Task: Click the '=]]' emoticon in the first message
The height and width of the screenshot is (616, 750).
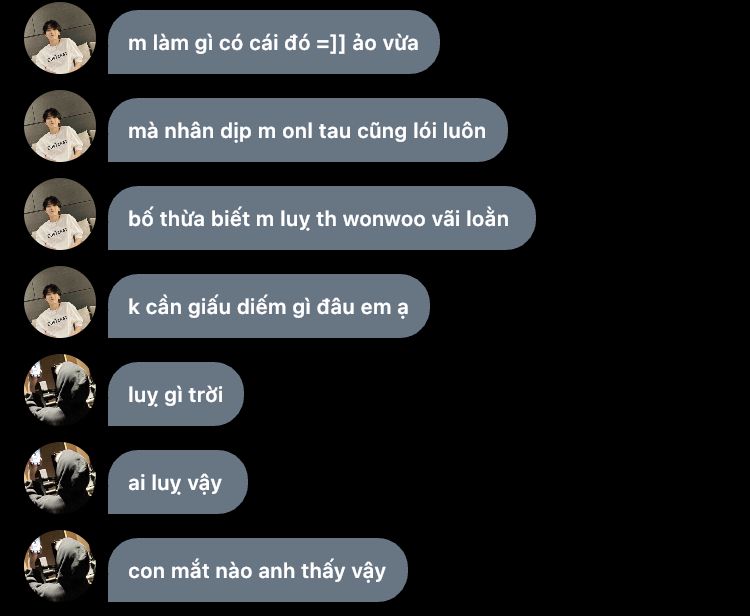Action: [x=331, y=43]
